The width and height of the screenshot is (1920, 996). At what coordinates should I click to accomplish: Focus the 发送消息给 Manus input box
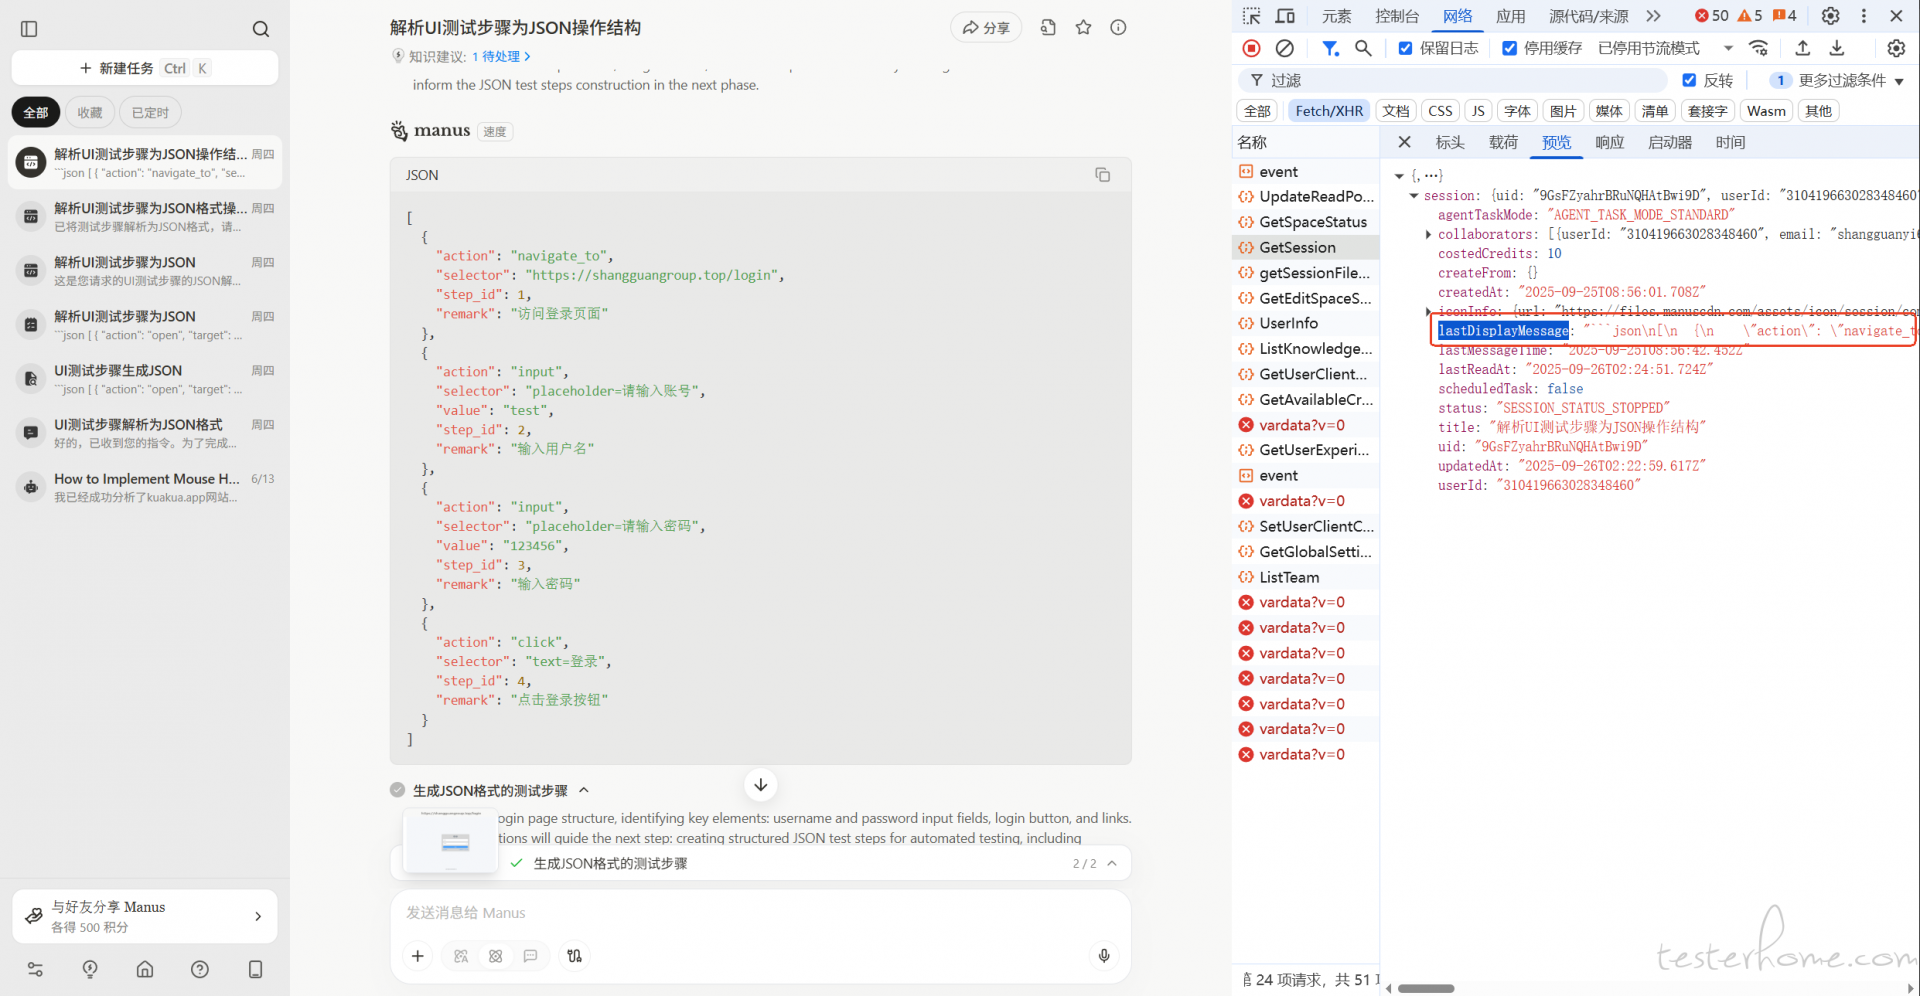(760, 913)
